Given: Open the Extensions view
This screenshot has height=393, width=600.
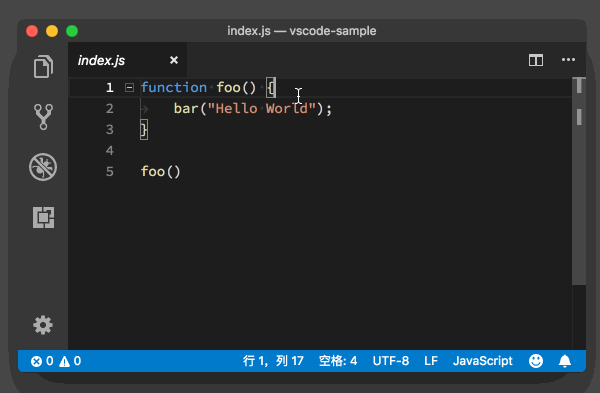Looking at the screenshot, I should pos(43,217).
